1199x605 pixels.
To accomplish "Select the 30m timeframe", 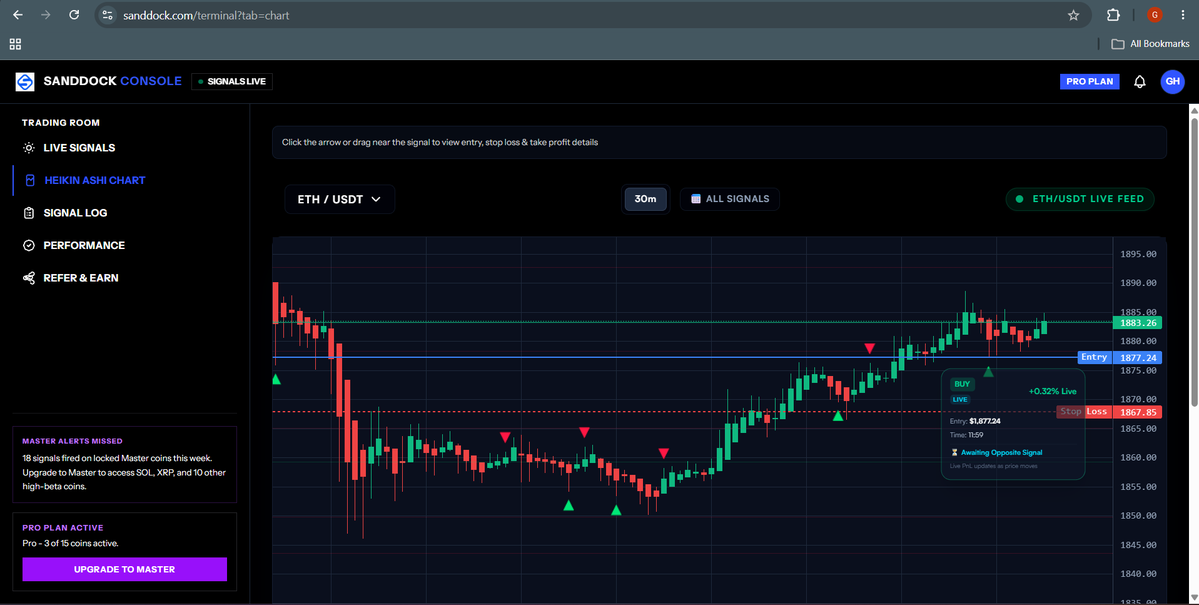I will click(645, 199).
